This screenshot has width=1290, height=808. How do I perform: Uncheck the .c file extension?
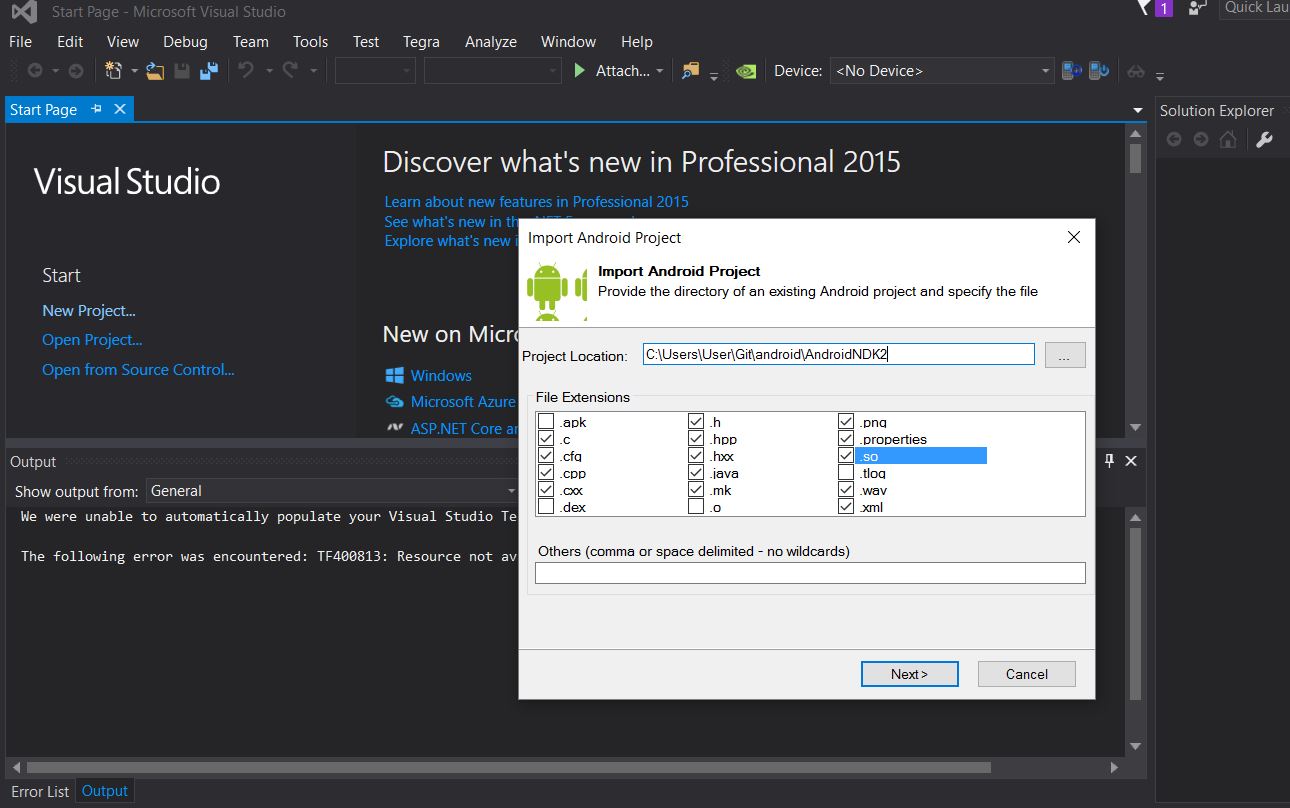[546, 439]
